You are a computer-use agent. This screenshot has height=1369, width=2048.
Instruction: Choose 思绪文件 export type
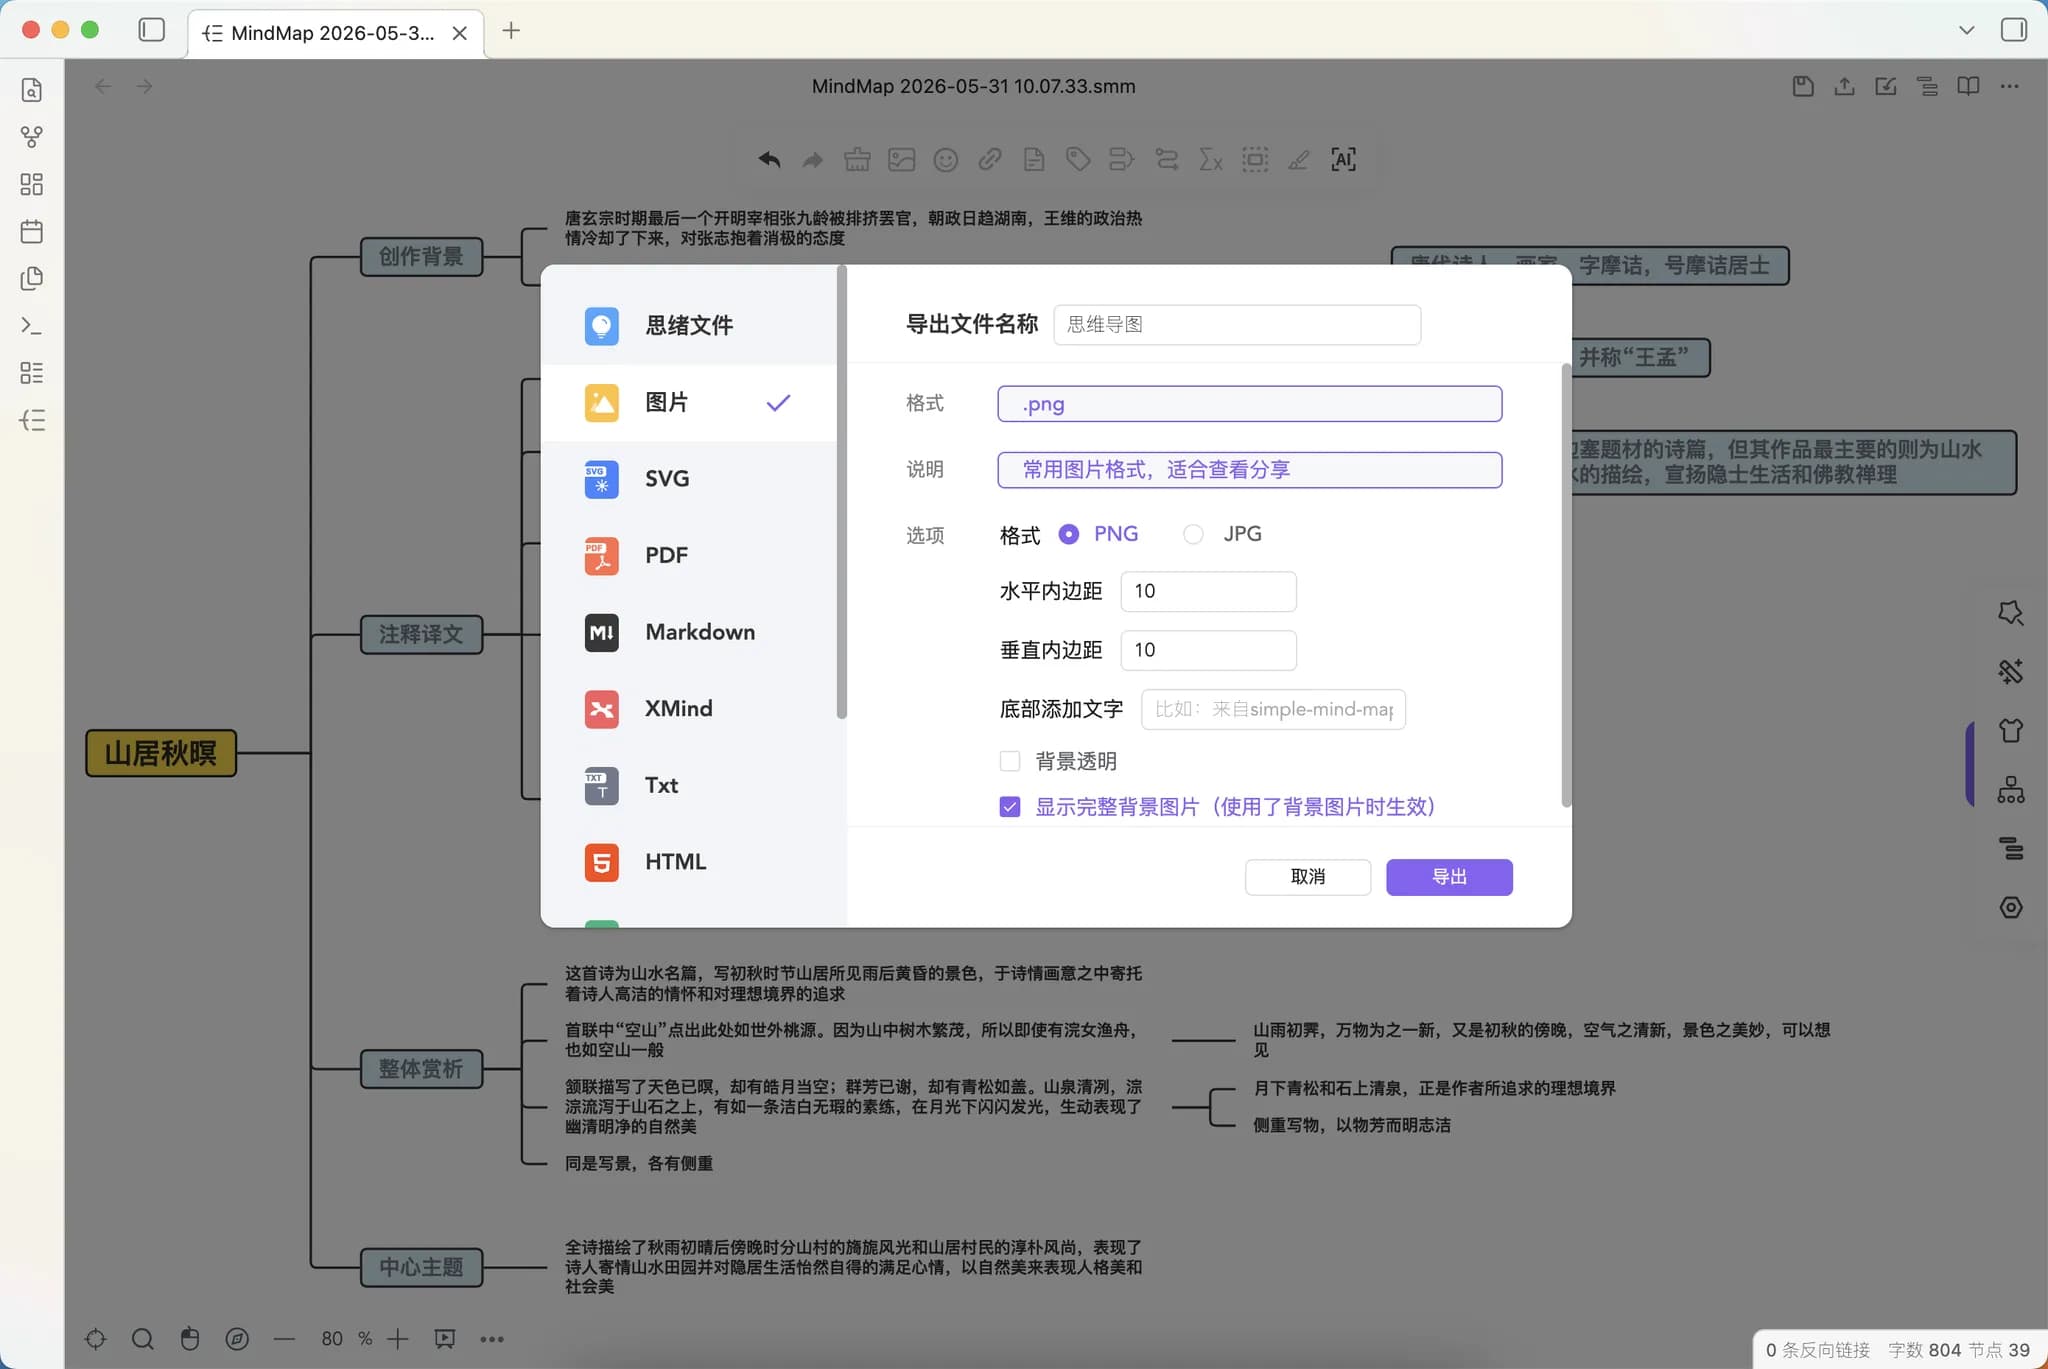(690, 326)
